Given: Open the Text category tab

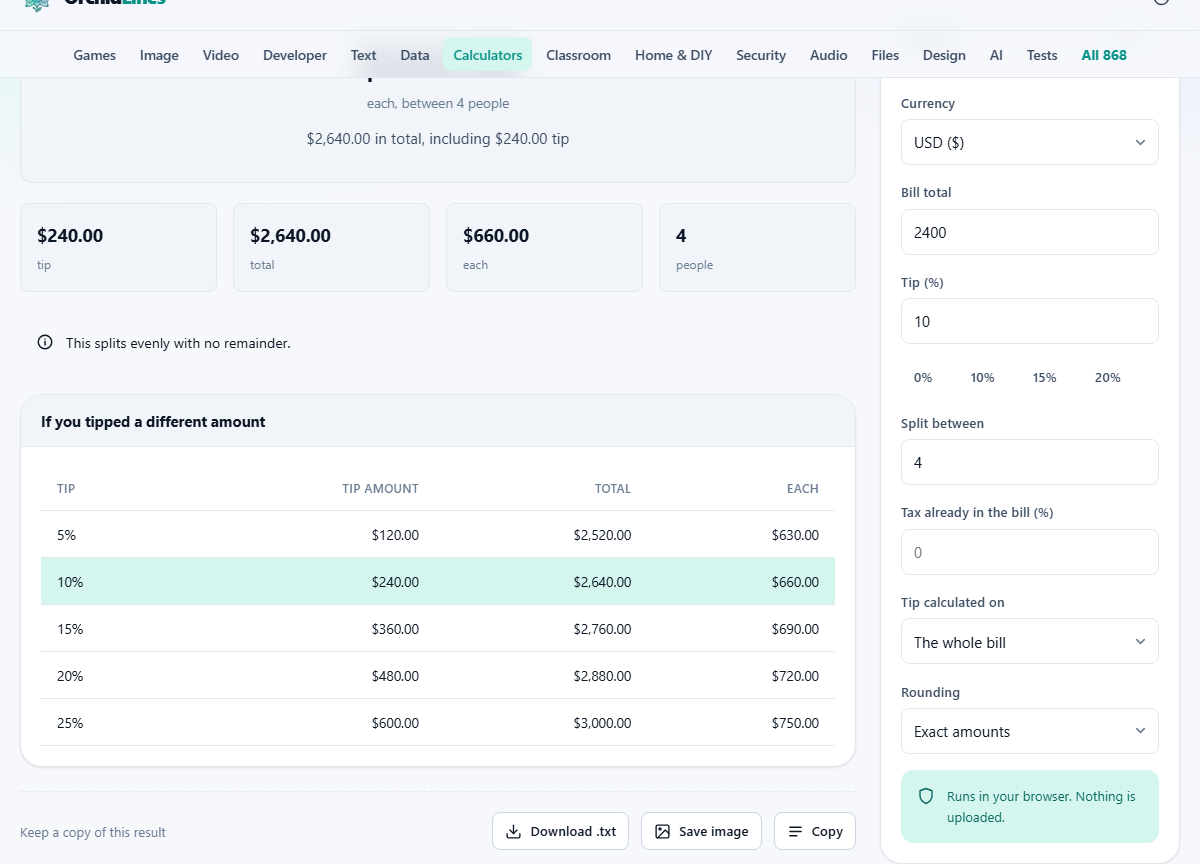Looking at the screenshot, I should (x=364, y=55).
